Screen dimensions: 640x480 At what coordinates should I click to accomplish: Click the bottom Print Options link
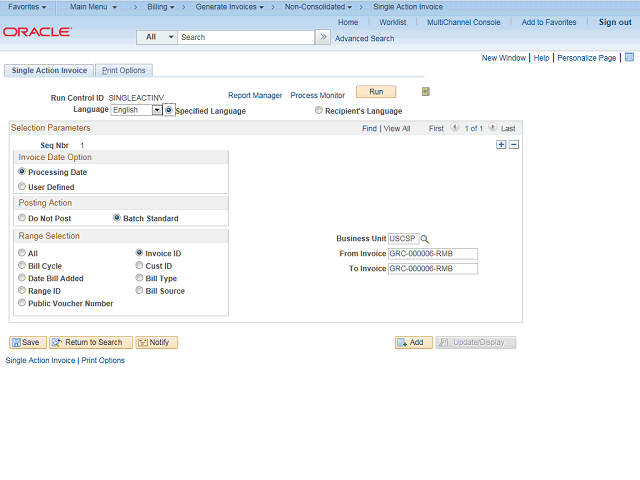(103, 360)
